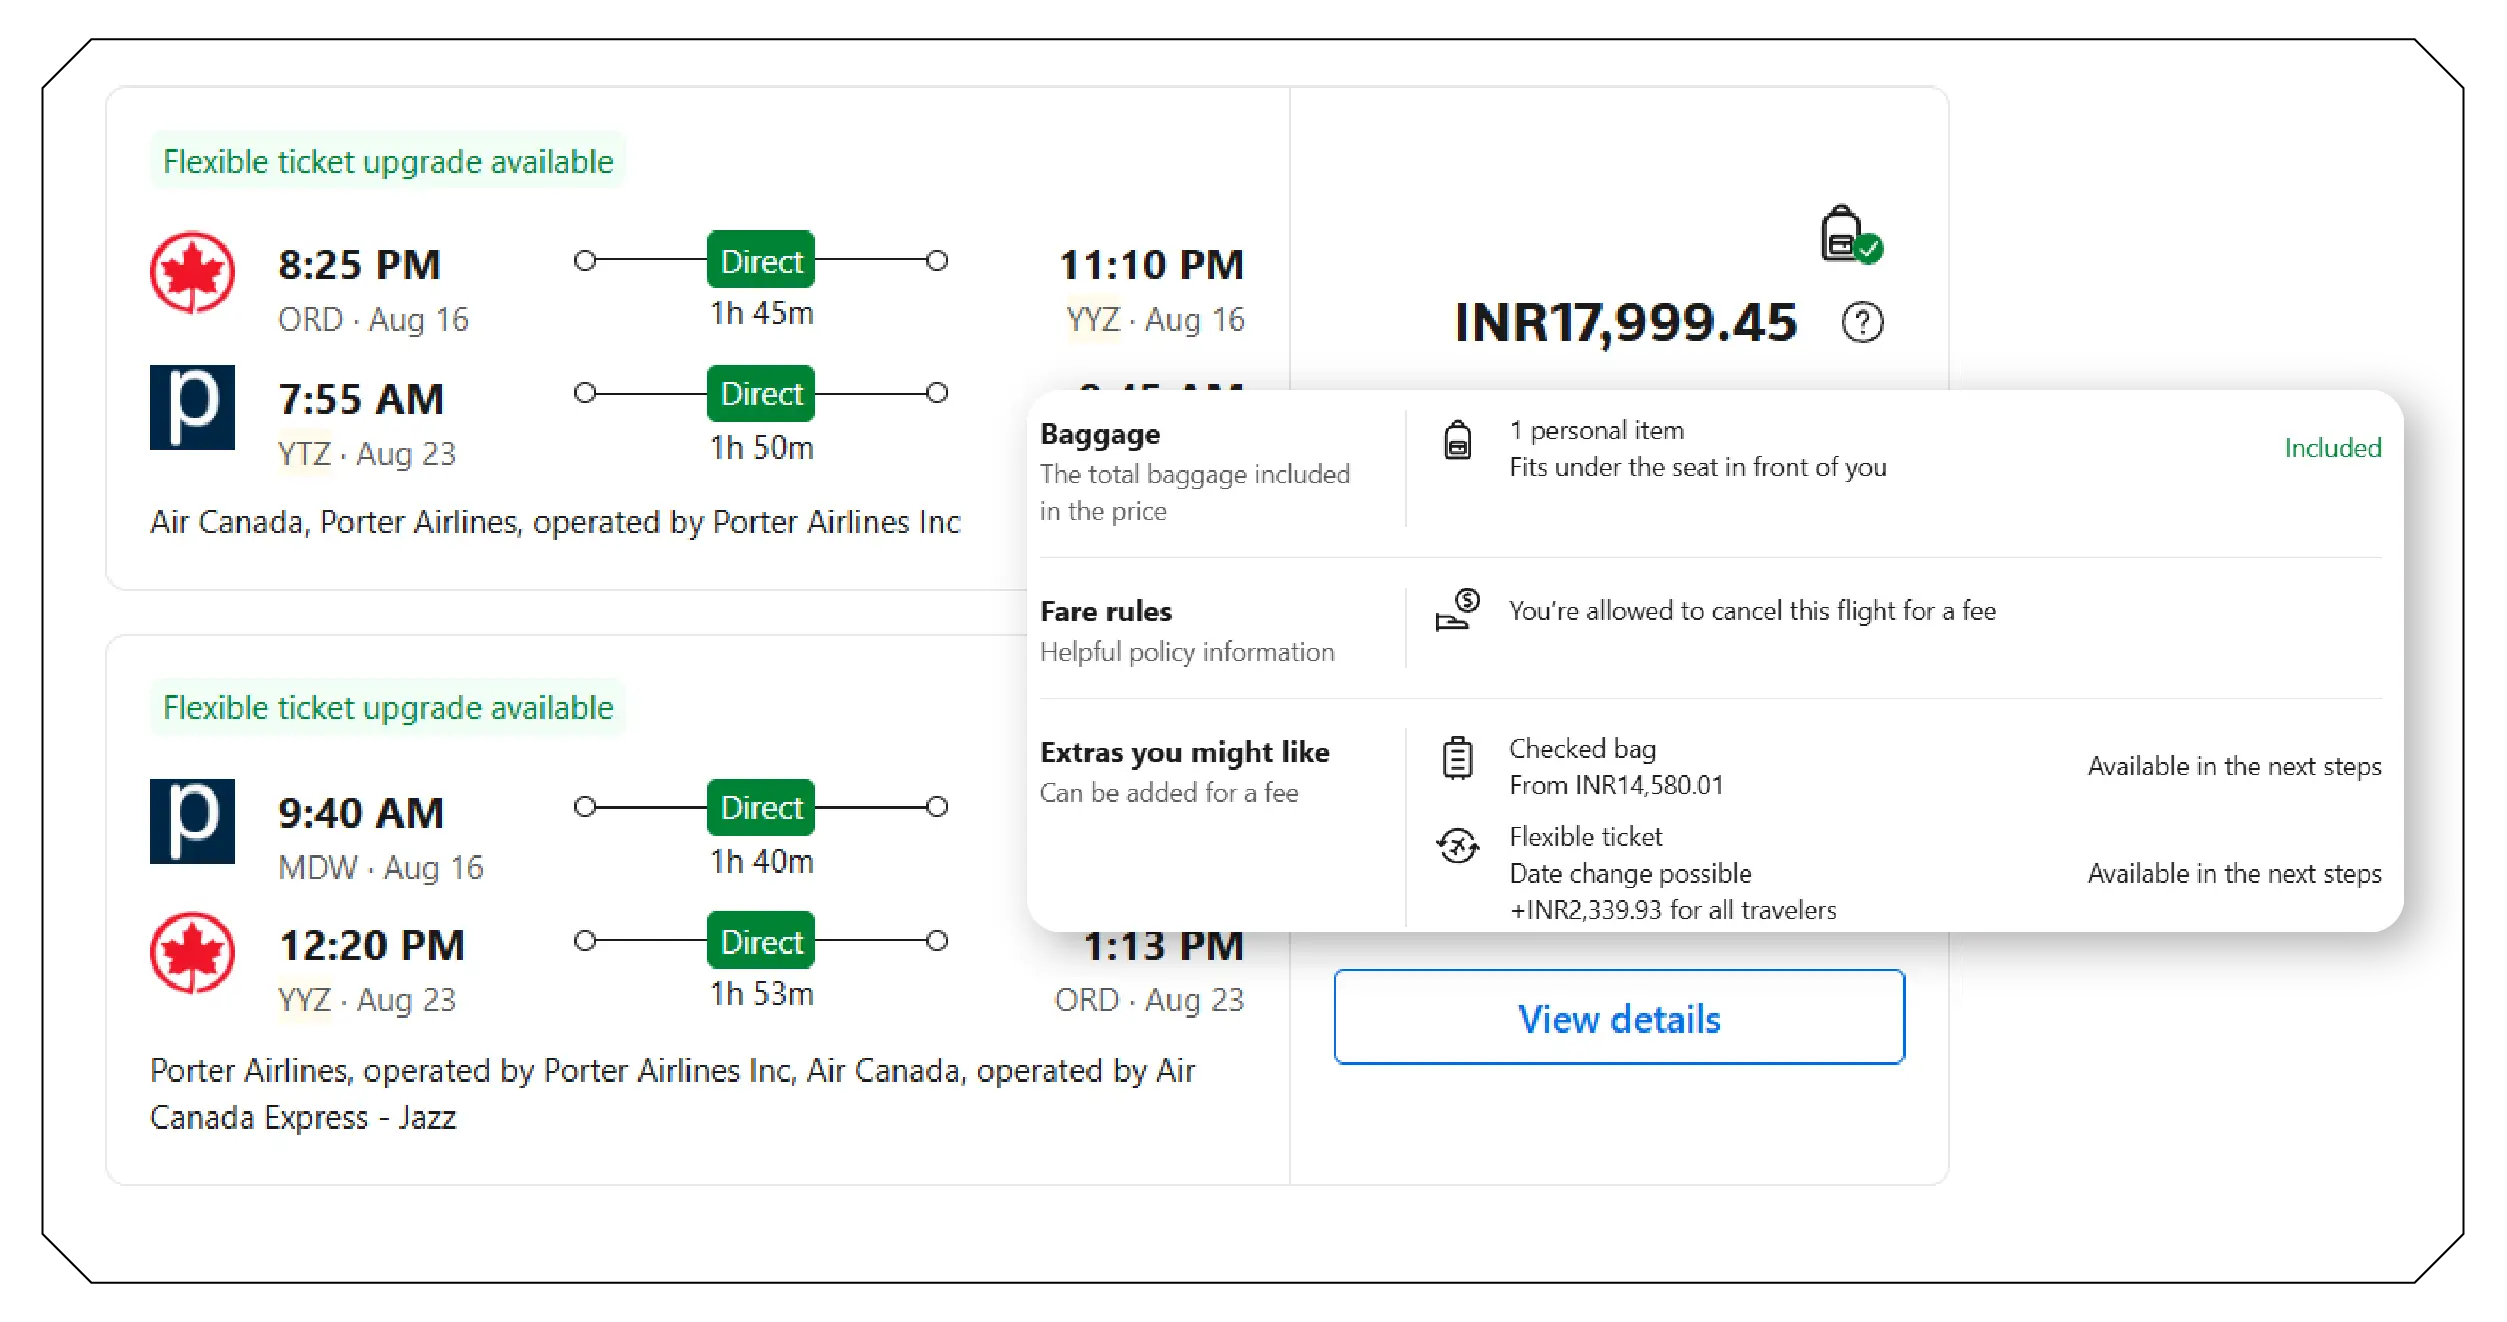Click the Air Canada logo on YYZ return leg
Image resolution: width=2507 pixels, height=1322 pixels.
192,957
